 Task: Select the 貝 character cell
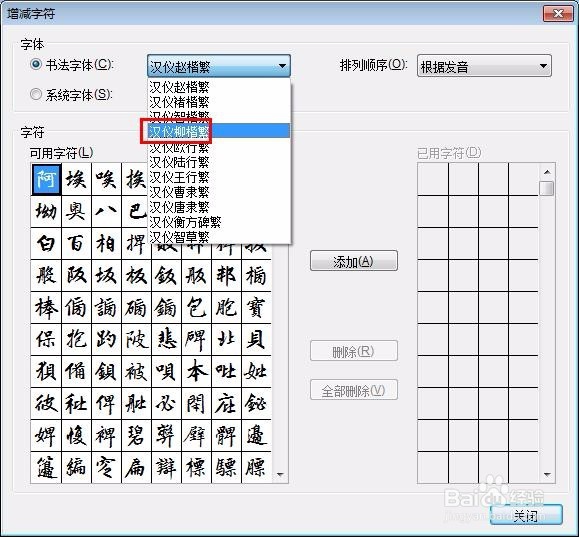tap(256, 339)
